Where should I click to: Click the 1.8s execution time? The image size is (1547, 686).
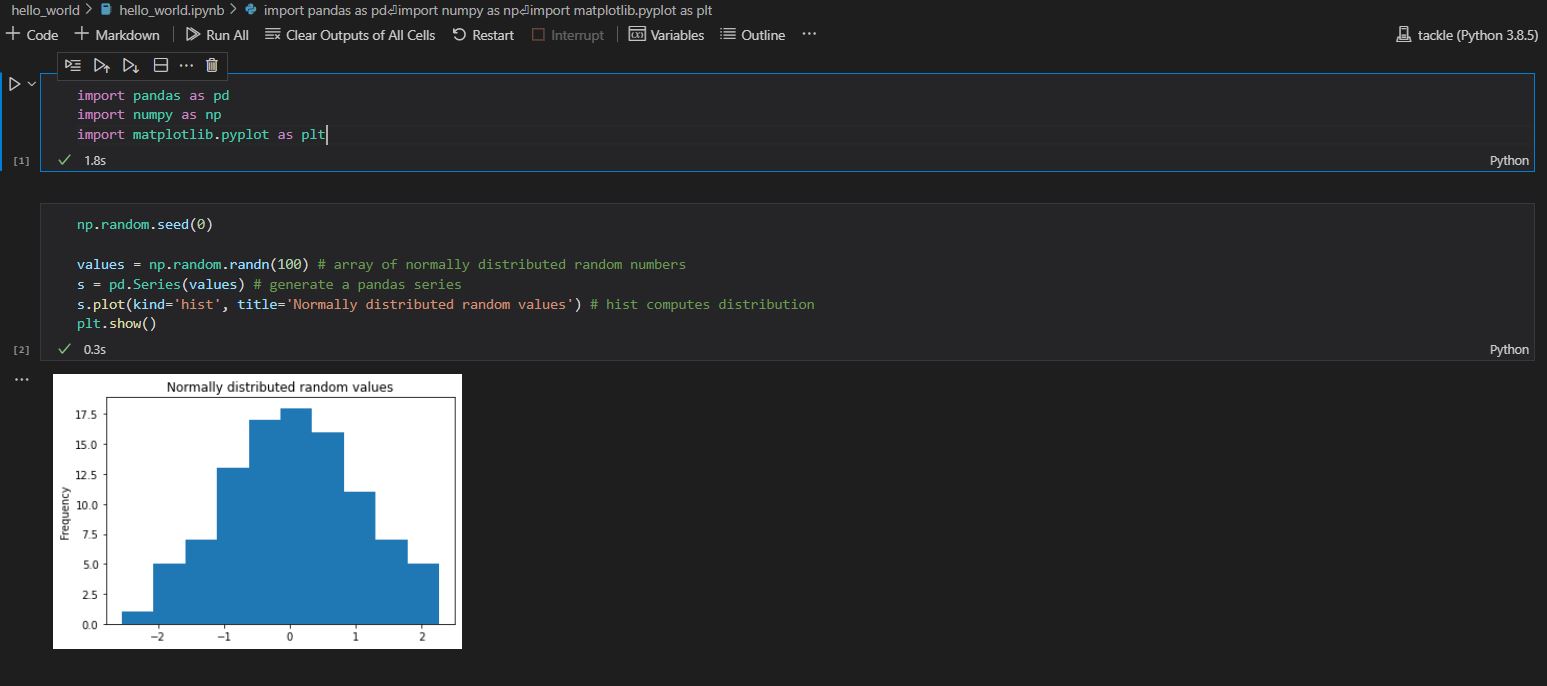(95, 160)
